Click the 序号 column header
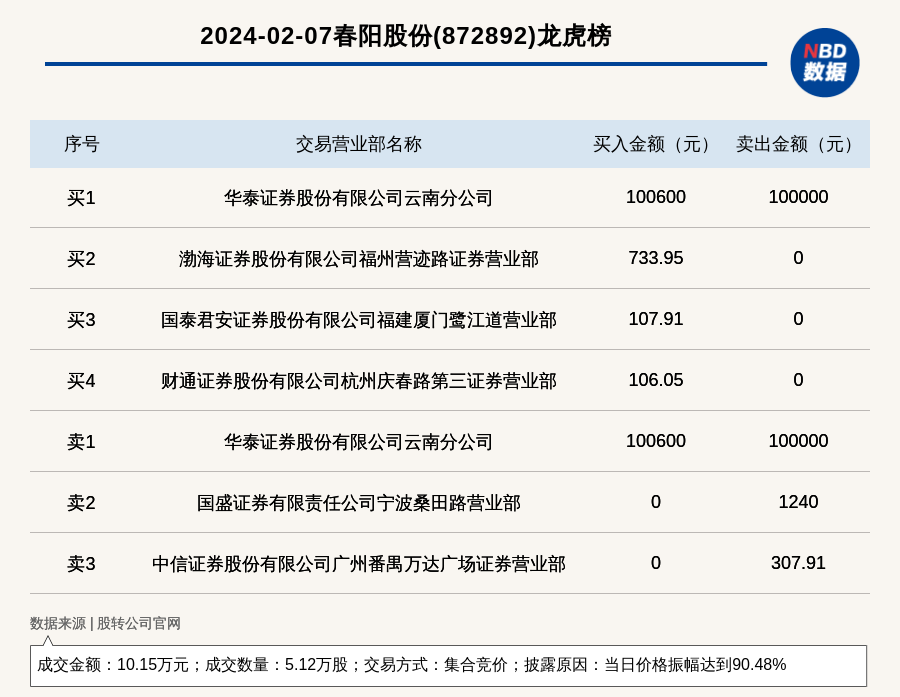 point(82,144)
